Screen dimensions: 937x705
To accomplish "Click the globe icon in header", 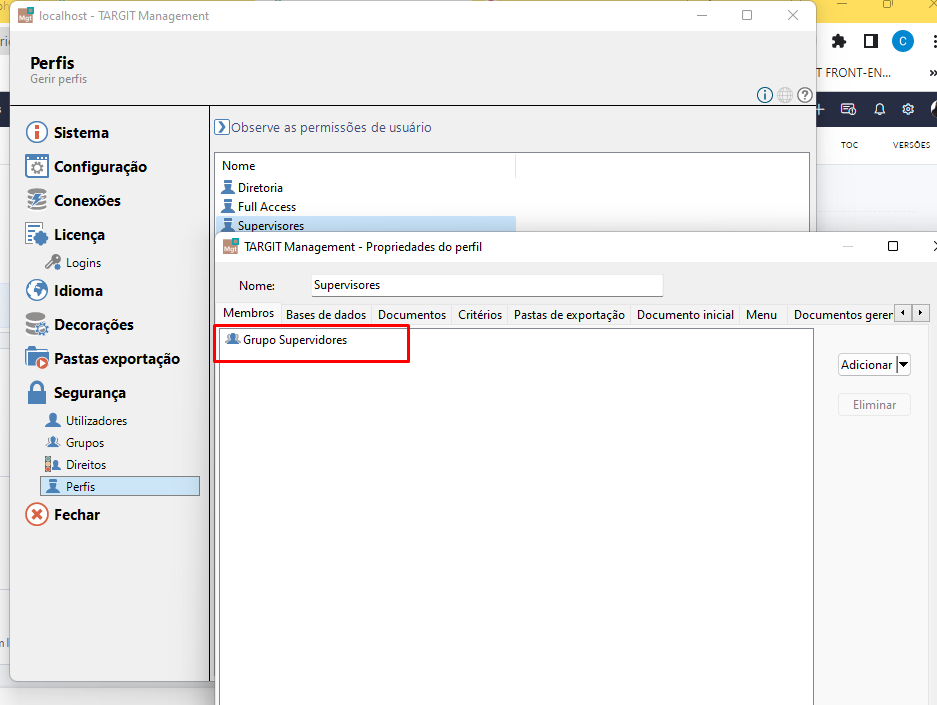I will point(785,95).
